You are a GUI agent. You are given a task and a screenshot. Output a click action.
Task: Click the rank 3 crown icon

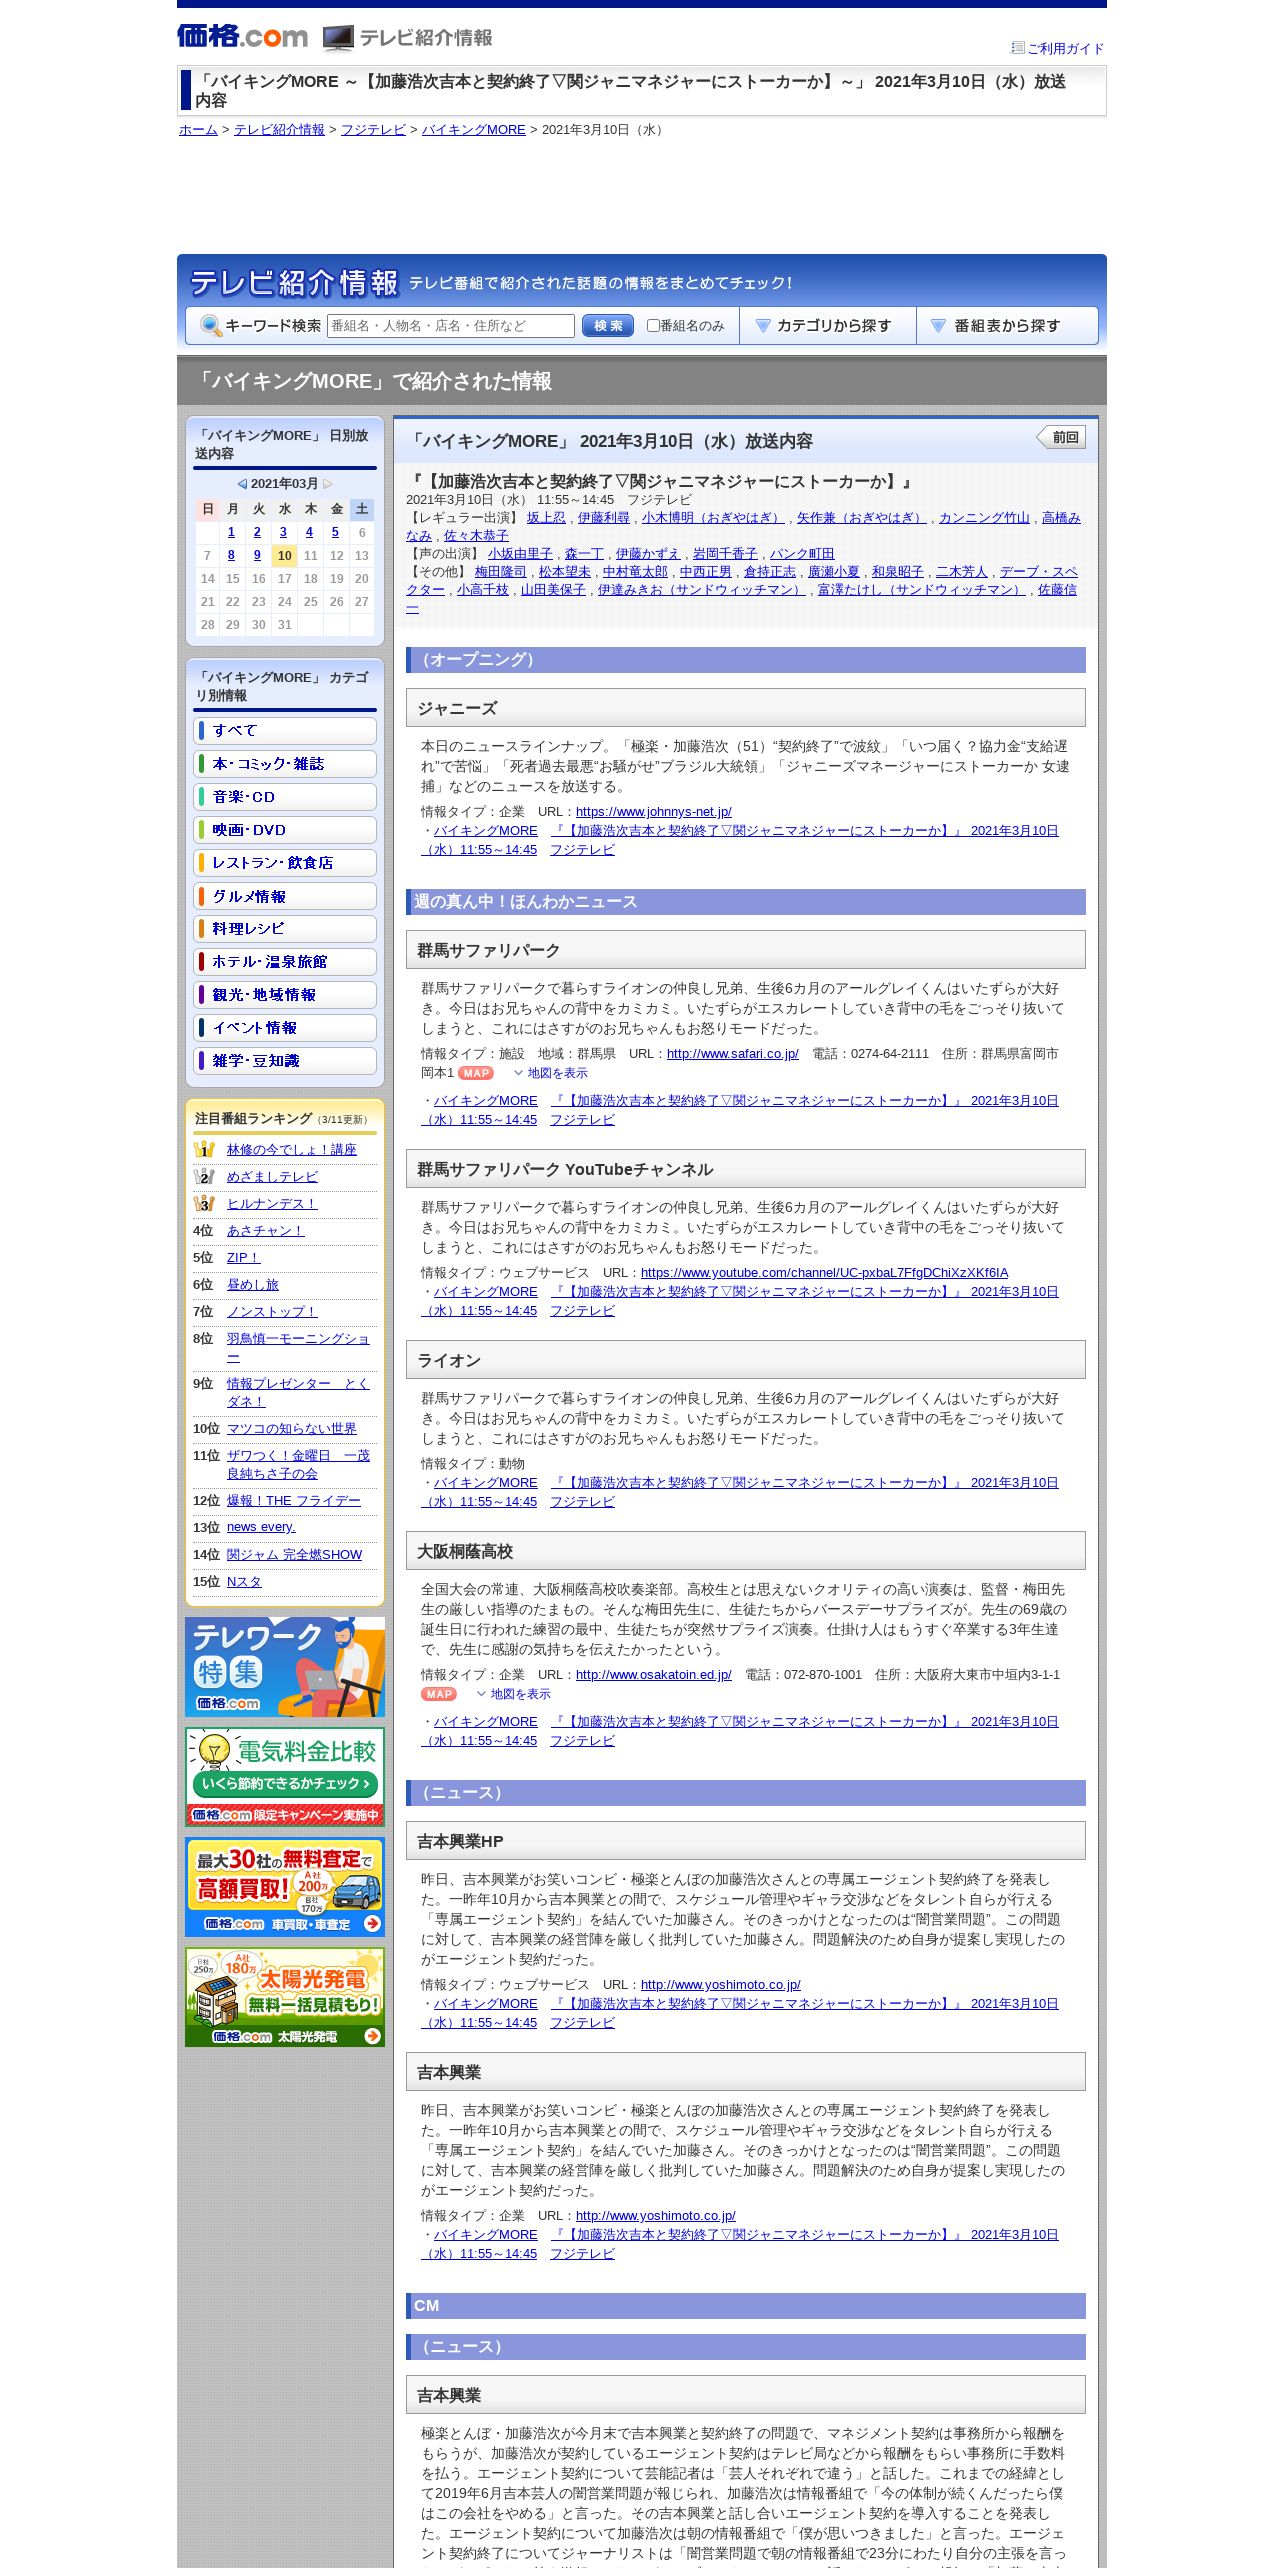pyautogui.click(x=204, y=1203)
